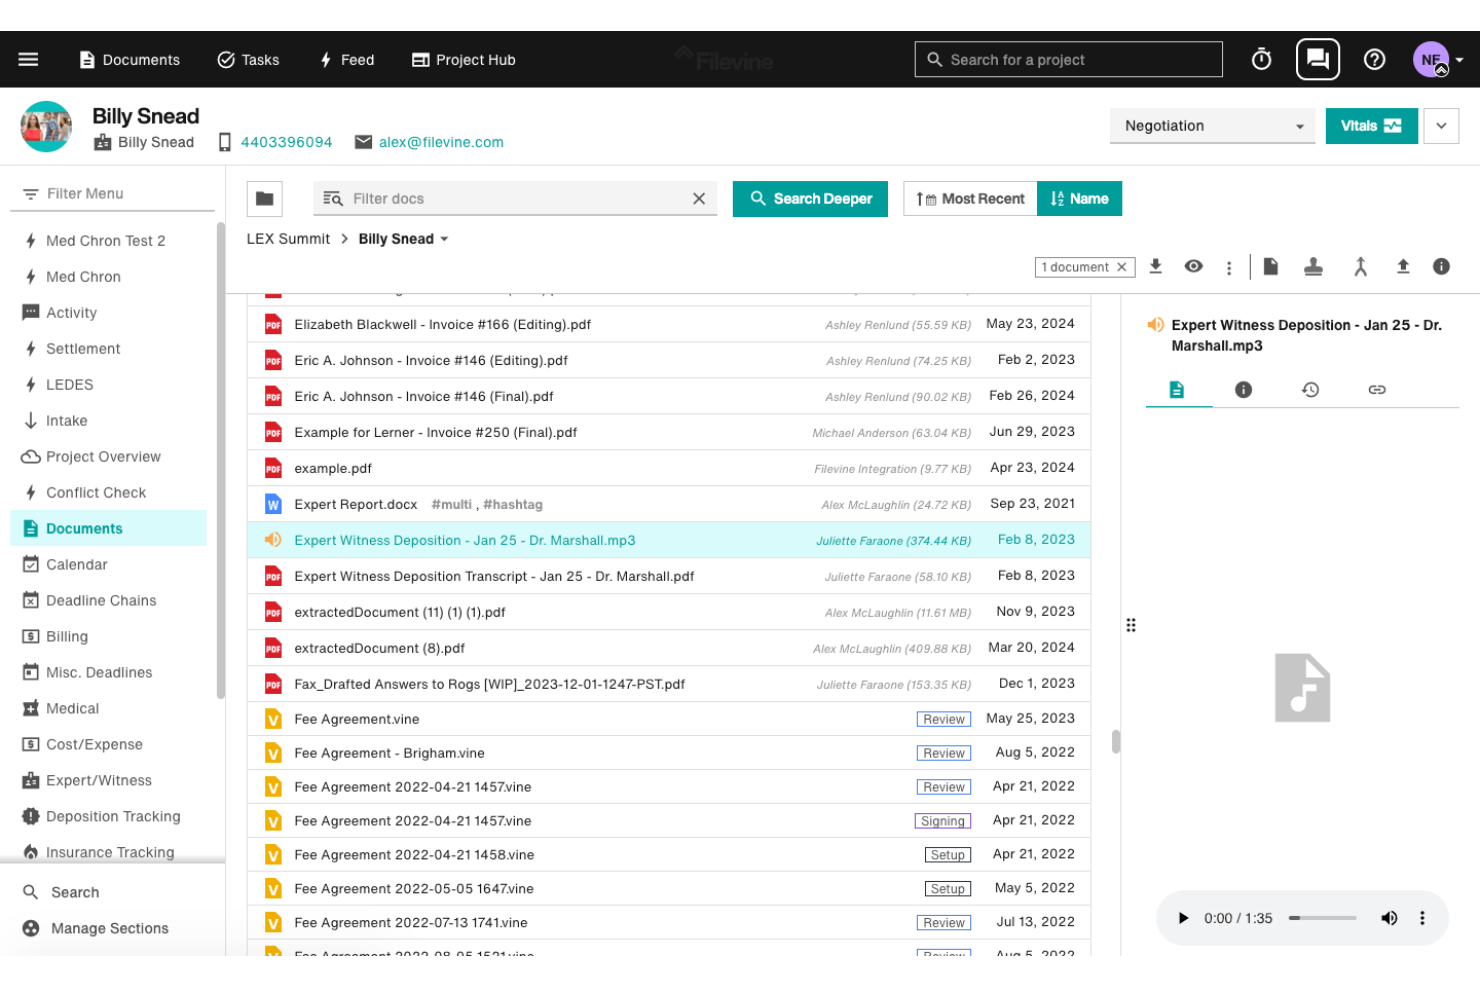Click Manage Sections
Image resolution: width=1480 pixels, height=987 pixels.
[x=110, y=929]
